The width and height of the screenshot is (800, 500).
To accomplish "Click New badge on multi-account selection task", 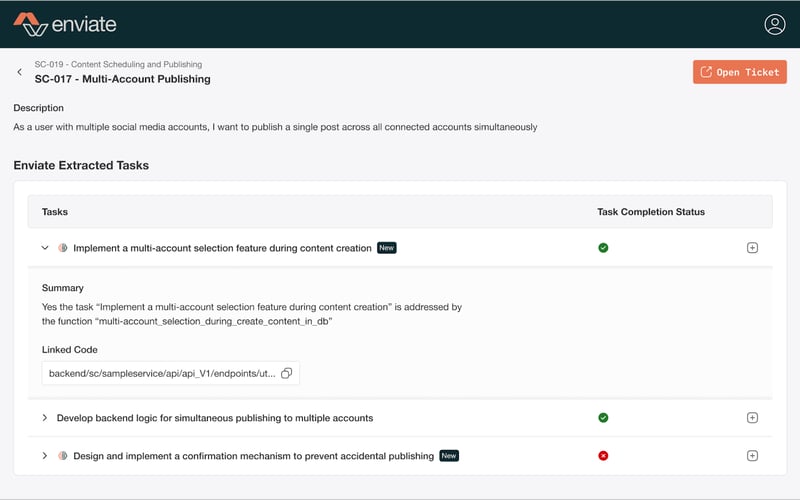I will click(387, 248).
